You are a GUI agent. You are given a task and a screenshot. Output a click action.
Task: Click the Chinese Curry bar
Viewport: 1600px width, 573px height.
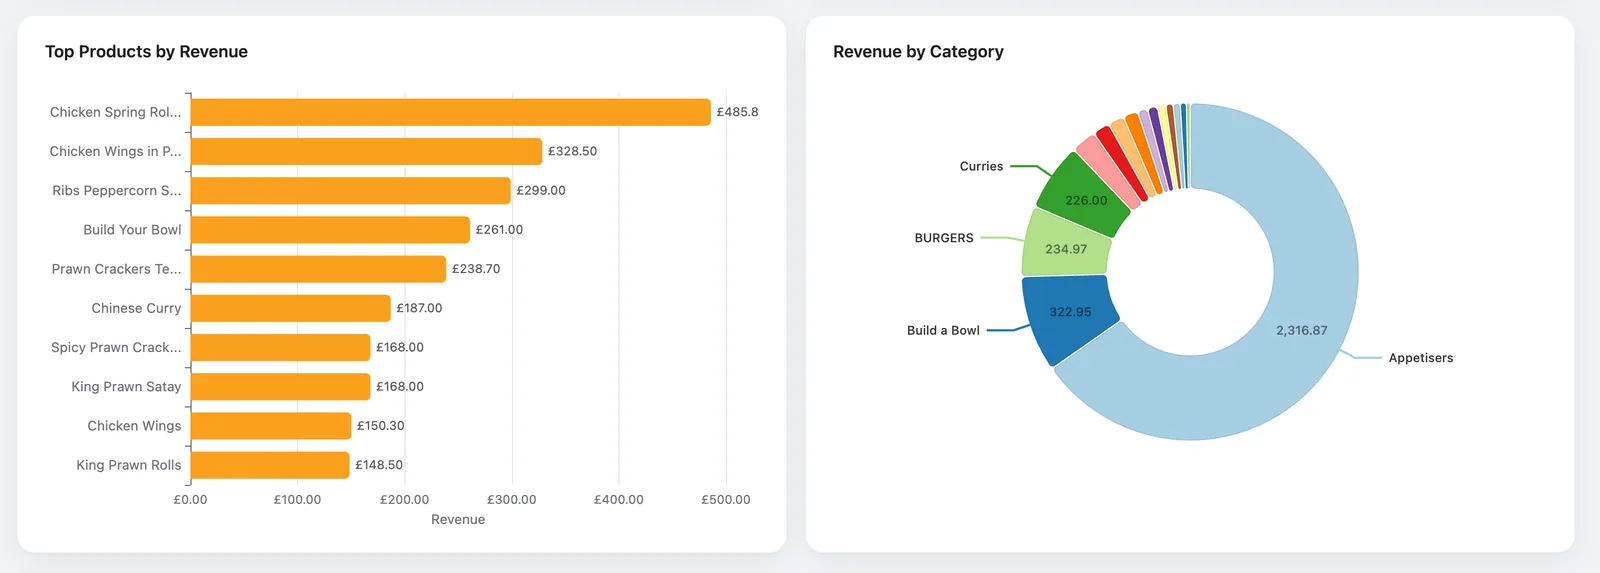291,308
